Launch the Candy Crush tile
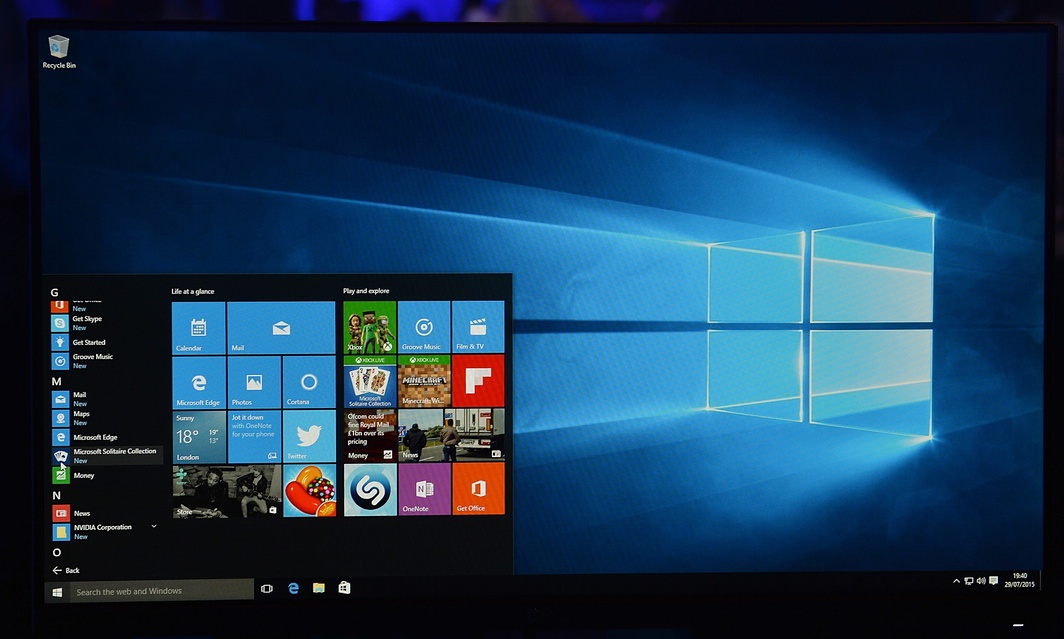Screen dimensions: 1064x639 [308, 491]
